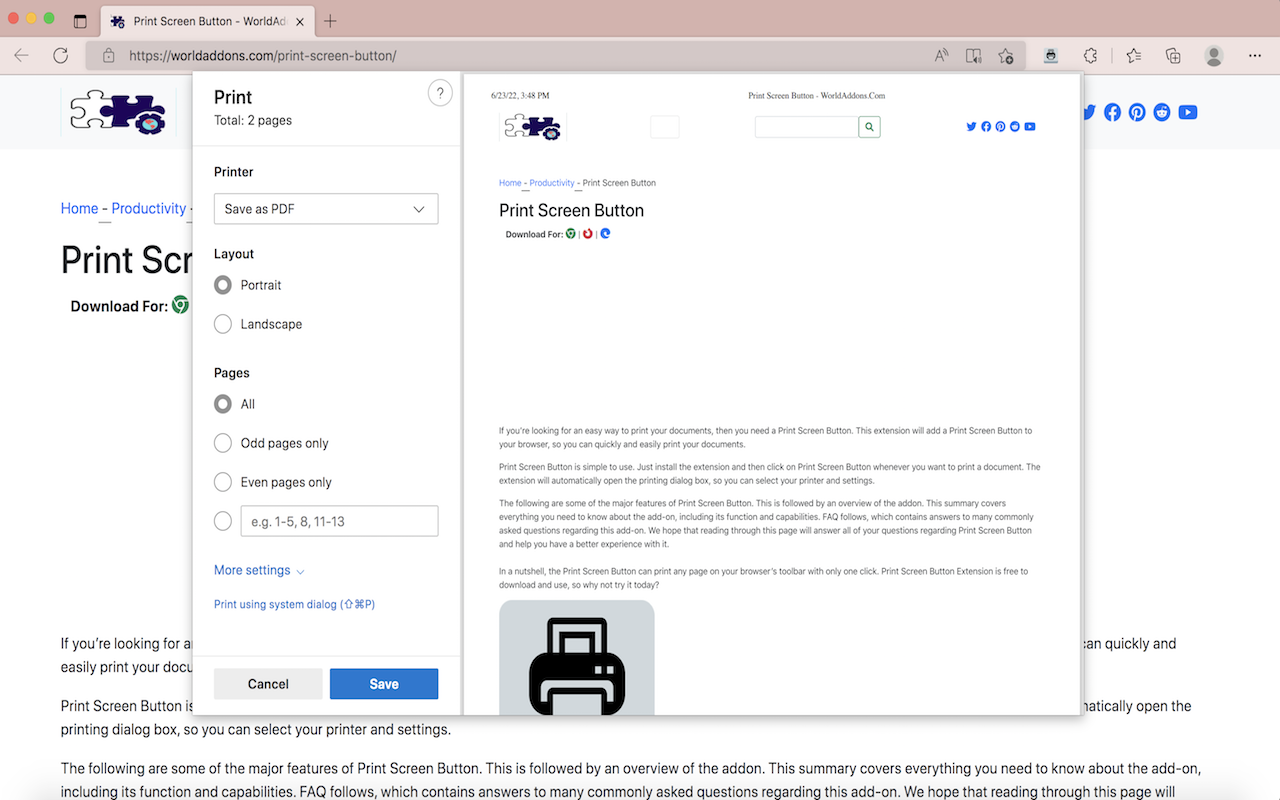Open the tab actions menu icon
This screenshot has width=1280, height=800.
pyautogui.click(x=81, y=21)
